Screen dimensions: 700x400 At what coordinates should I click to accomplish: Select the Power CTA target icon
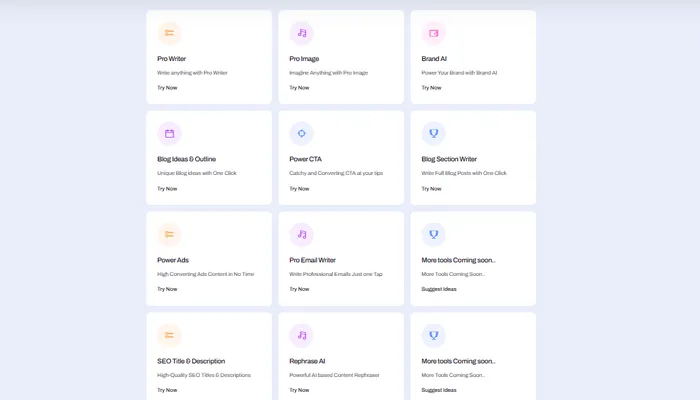click(301, 133)
